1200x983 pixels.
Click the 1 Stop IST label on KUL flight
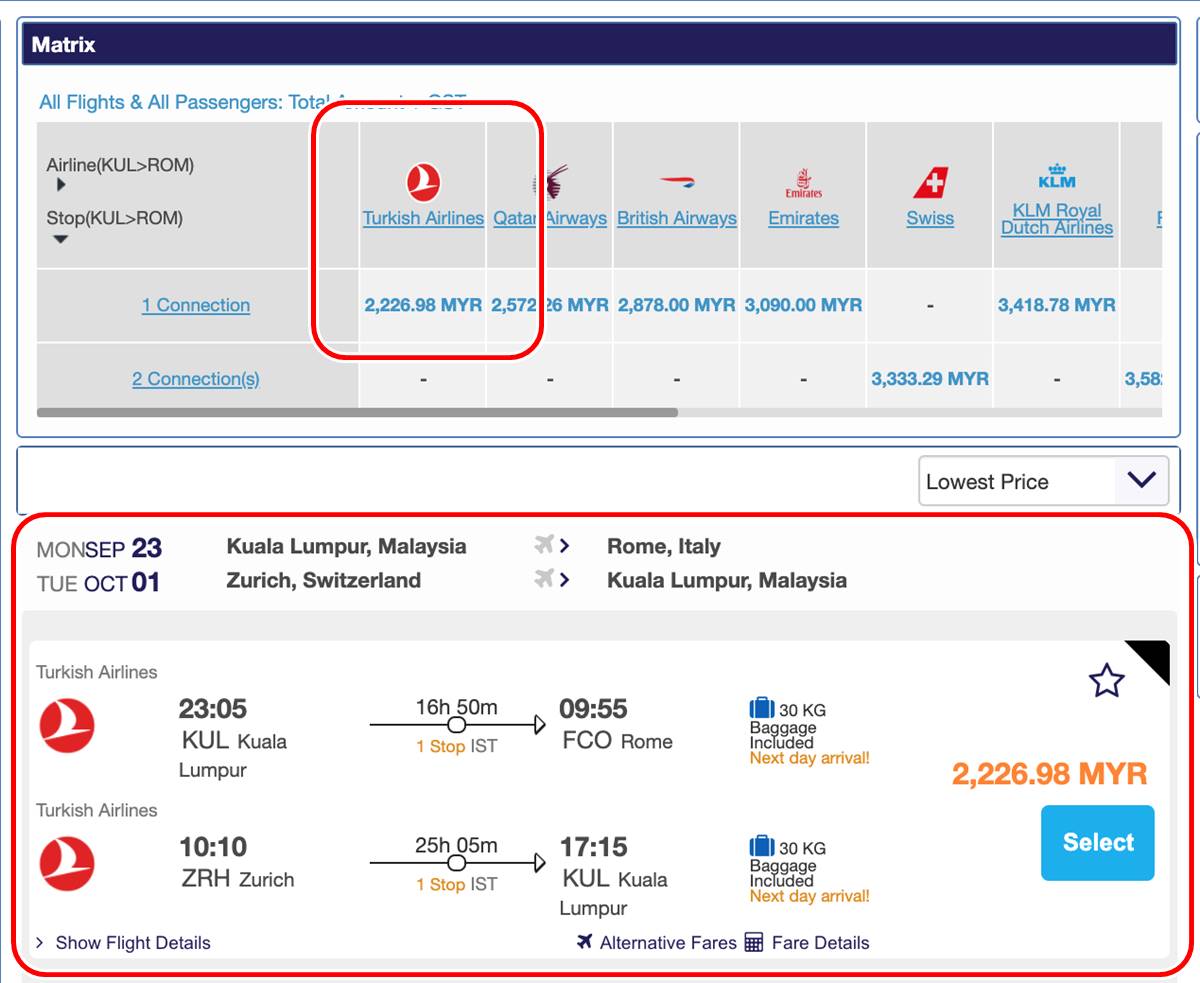pyautogui.click(x=457, y=746)
